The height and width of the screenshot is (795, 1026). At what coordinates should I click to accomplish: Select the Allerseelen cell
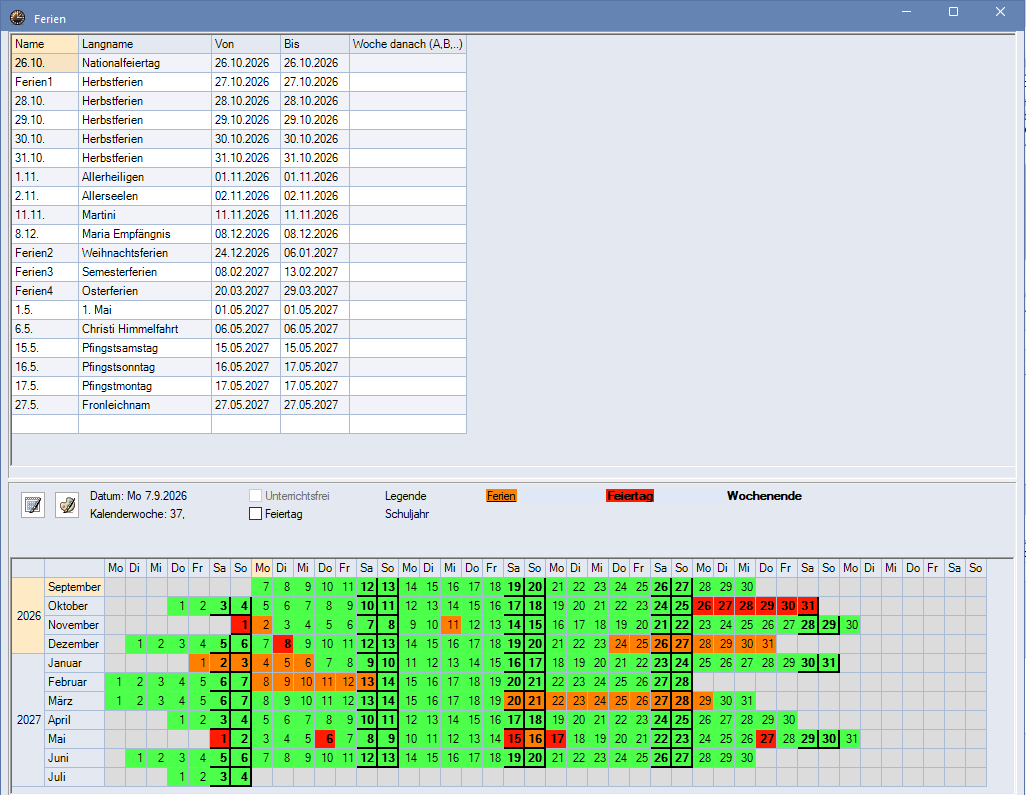click(x=145, y=196)
